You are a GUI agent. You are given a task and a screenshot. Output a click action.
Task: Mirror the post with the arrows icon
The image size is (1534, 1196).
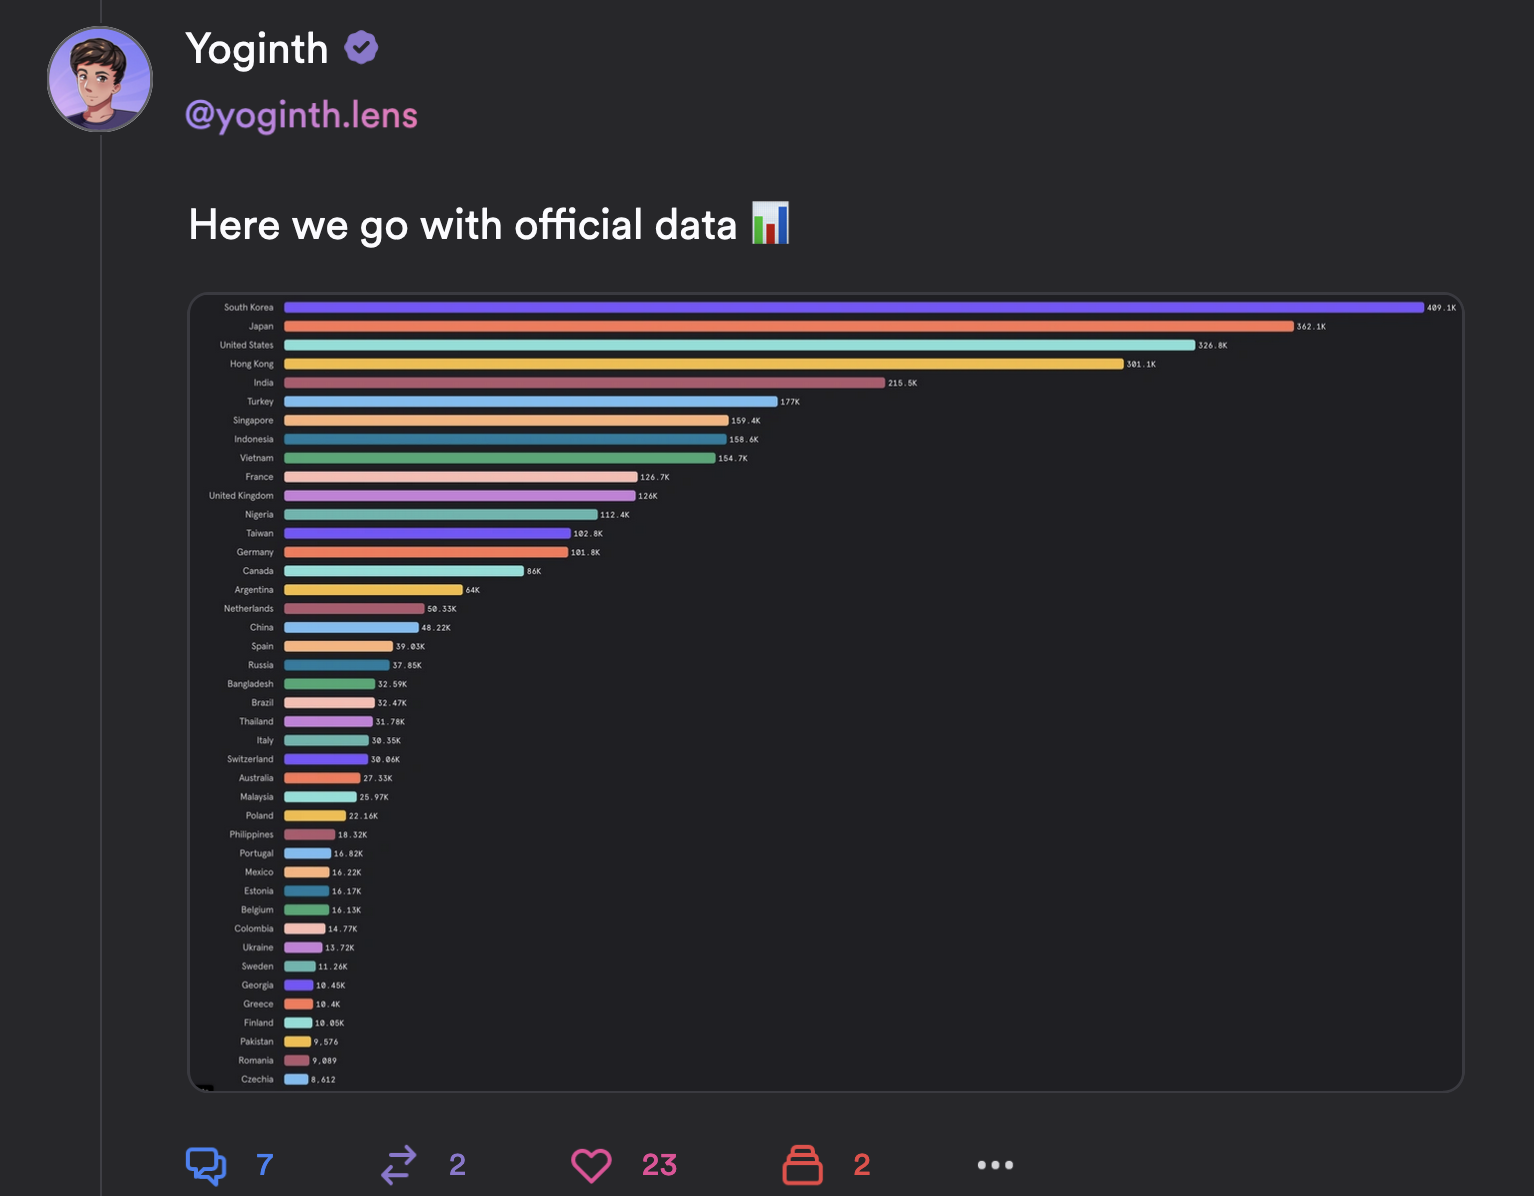pos(398,1165)
